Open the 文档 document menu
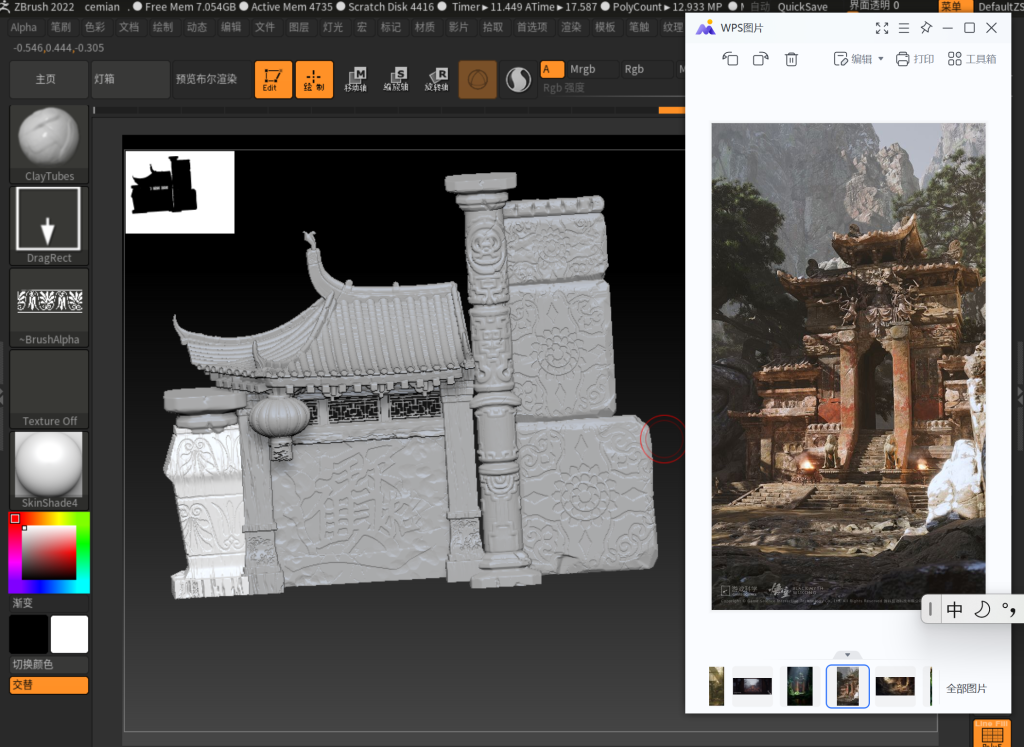This screenshot has height=747, width=1024. 129,27
